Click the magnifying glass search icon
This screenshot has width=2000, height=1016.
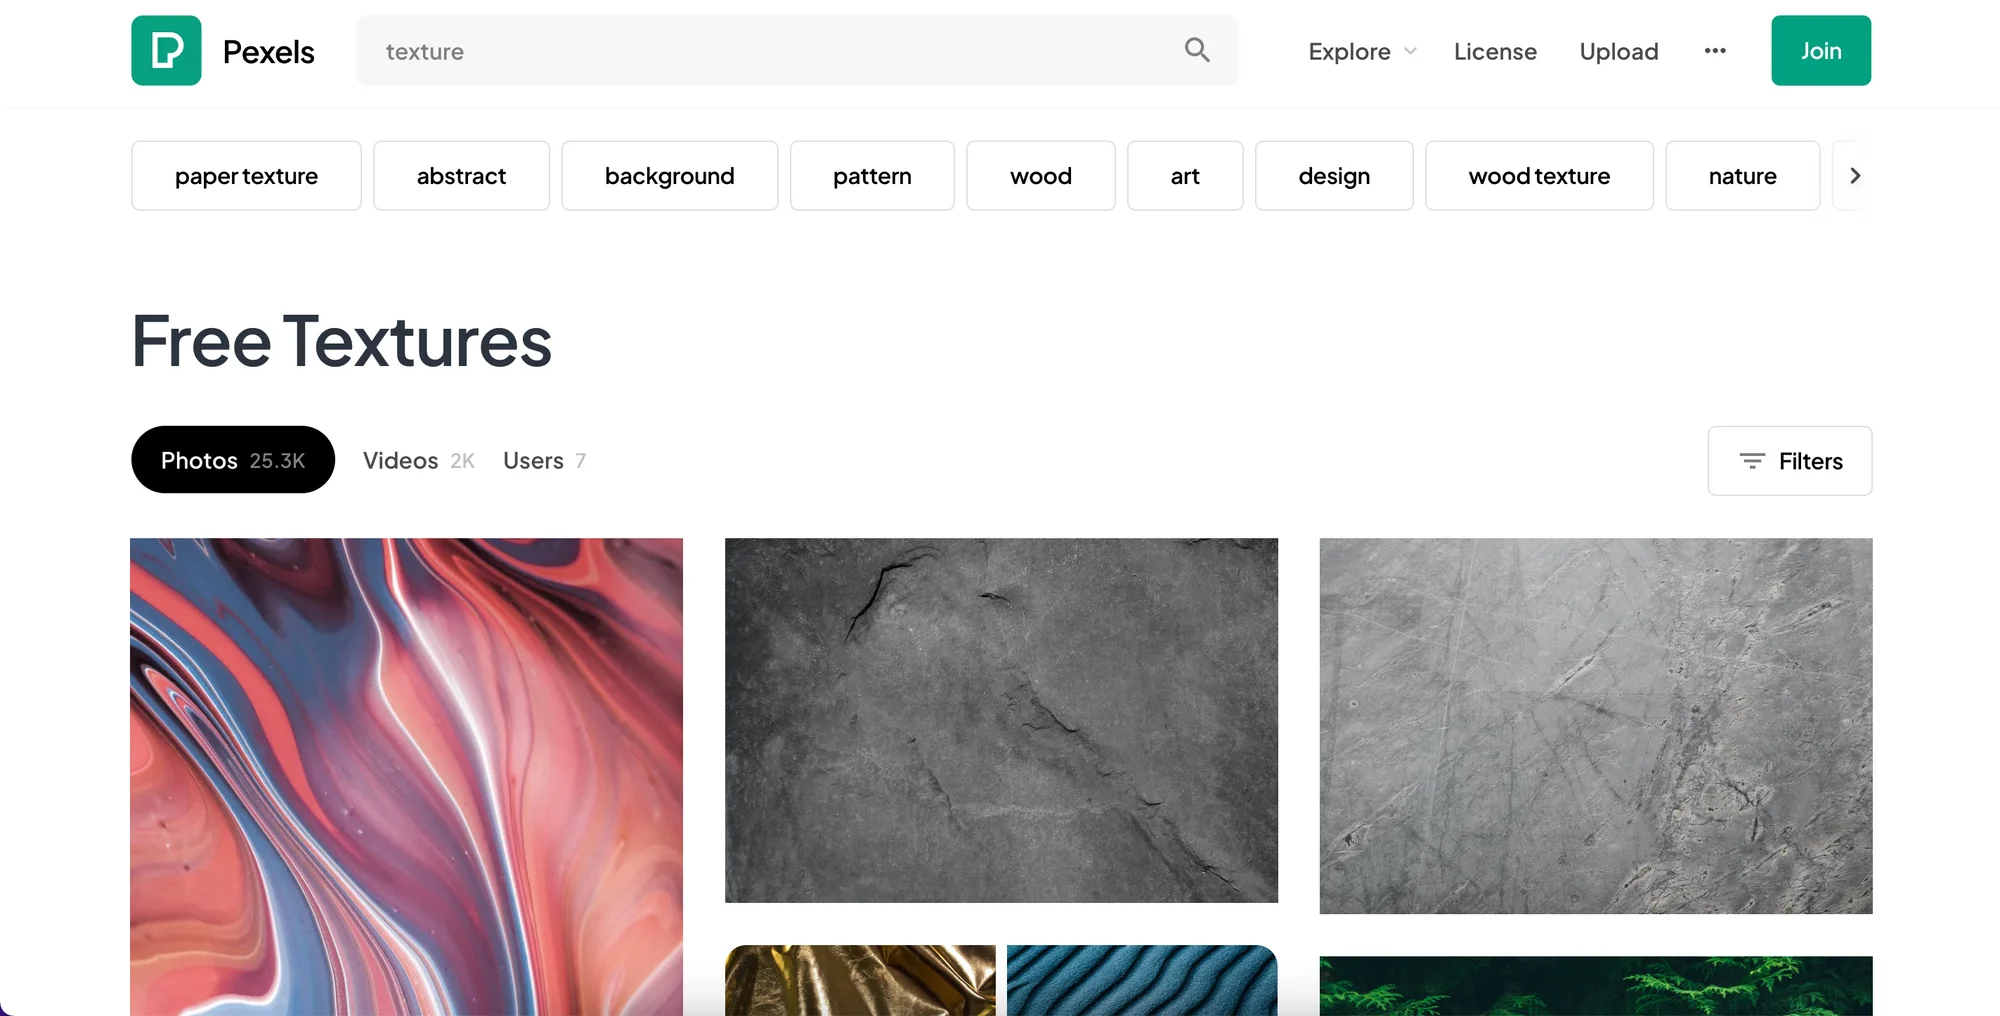[x=1196, y=50]
